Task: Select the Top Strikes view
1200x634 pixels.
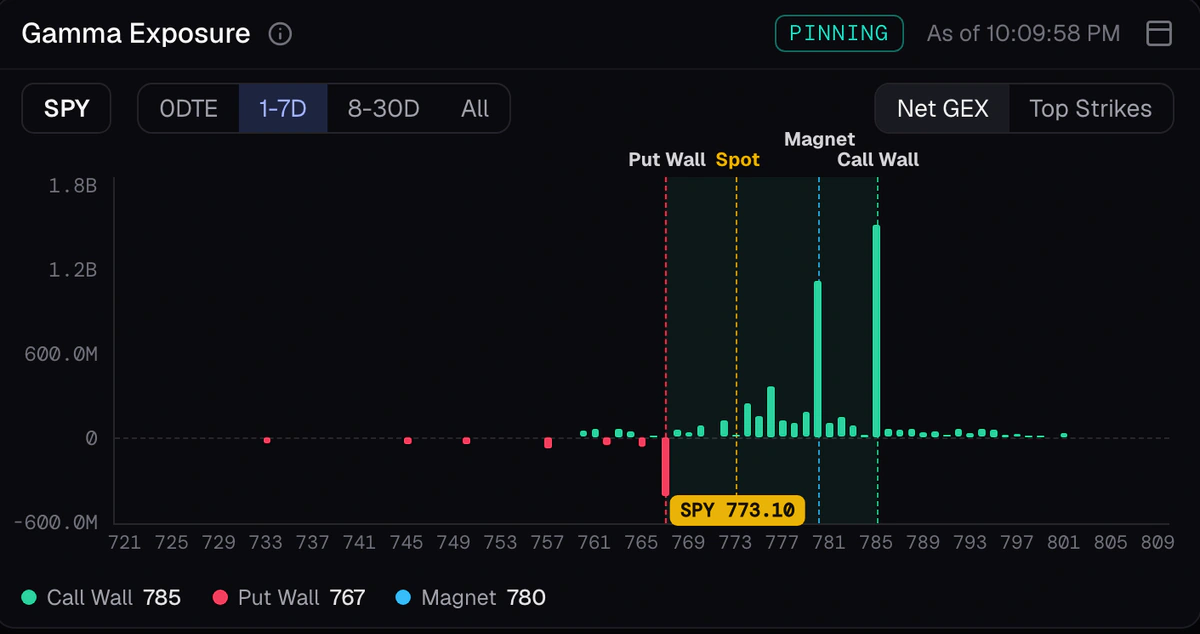Action: [x=1090, y=108]
